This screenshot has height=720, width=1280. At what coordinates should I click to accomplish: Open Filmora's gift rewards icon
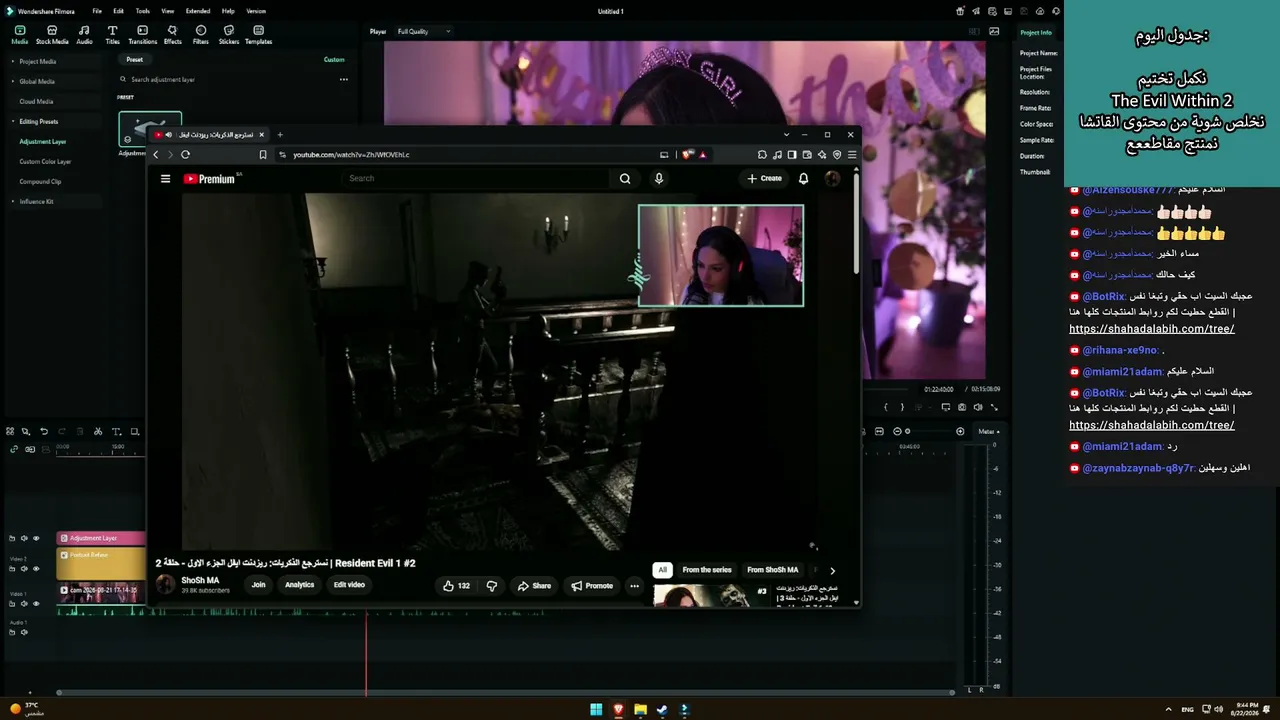tap(960, 11)
